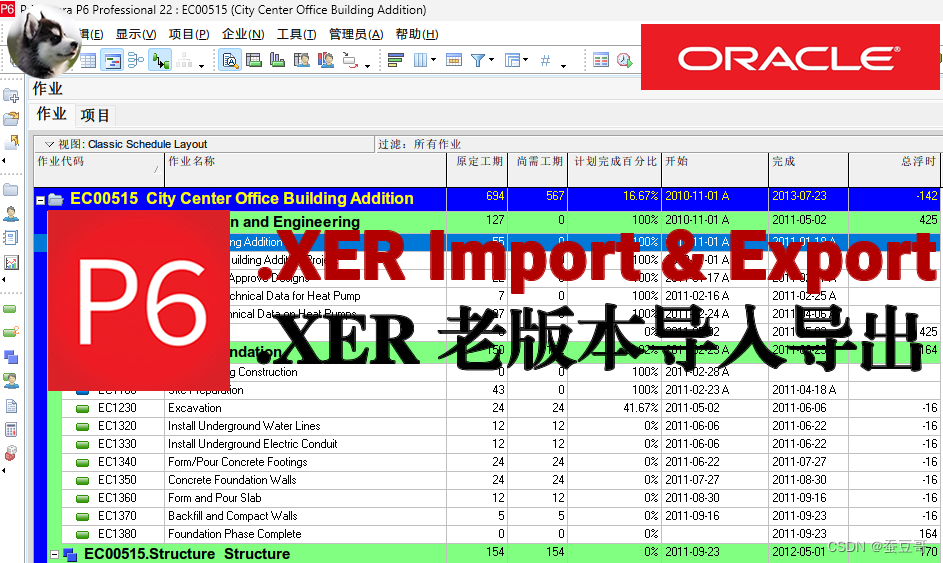The image size is (943, 563).
Task: Open the 企业(N) menu
Action: [x=243, y=34]
